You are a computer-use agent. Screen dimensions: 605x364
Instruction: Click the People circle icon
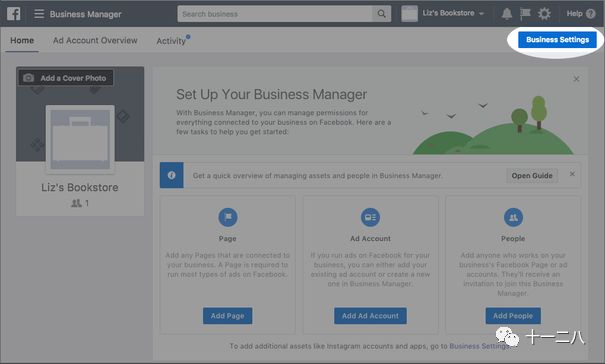(513, 217)
